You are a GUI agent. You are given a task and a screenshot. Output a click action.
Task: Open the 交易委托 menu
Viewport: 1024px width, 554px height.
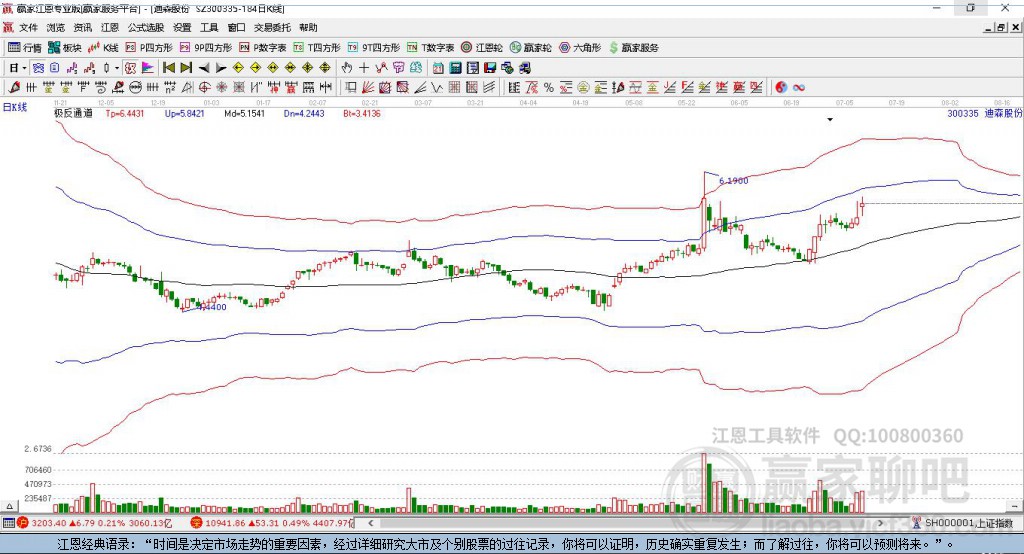272,27
